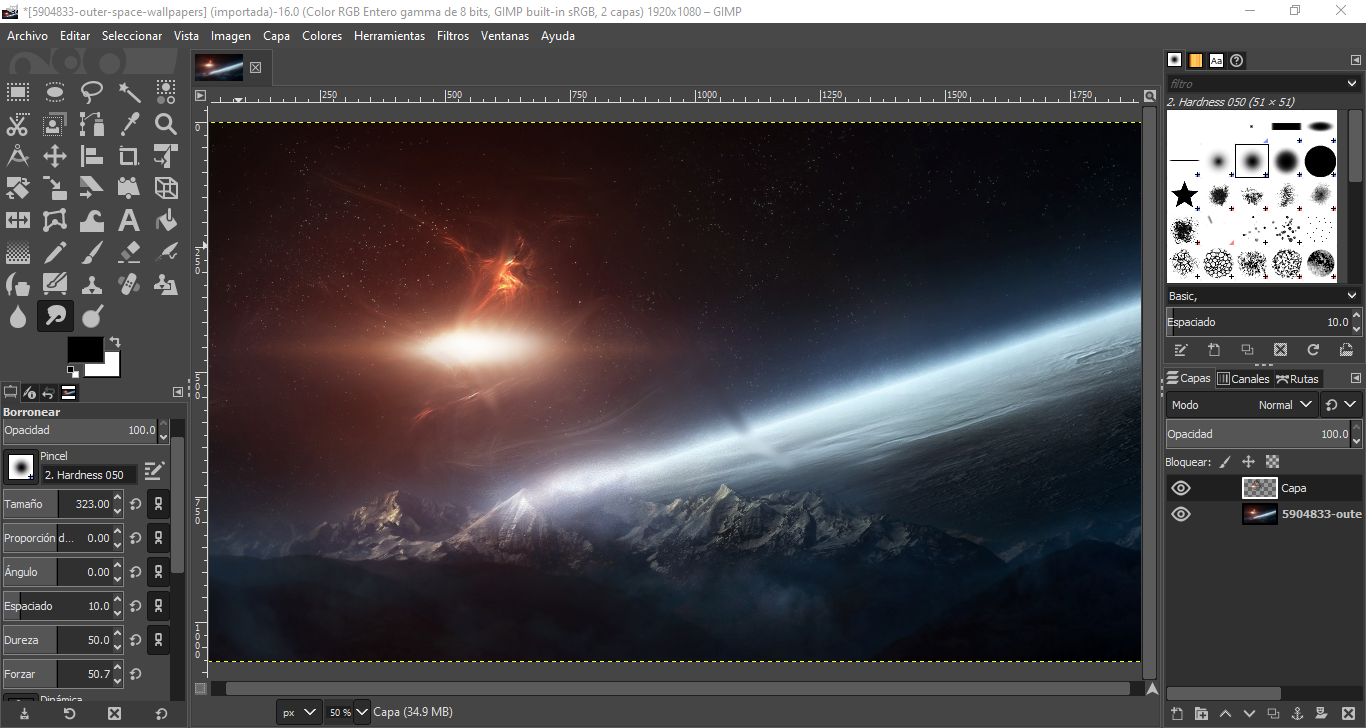Select the Warp Transform tool
The image size is (1366, 728).
pos(92,220)
